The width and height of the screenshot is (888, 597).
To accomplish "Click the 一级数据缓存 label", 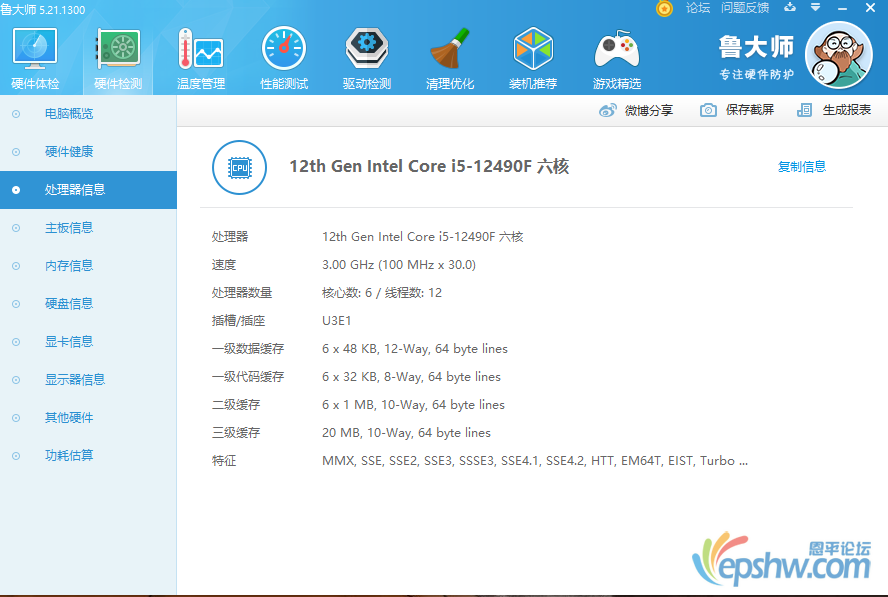I will pos(248,349).
